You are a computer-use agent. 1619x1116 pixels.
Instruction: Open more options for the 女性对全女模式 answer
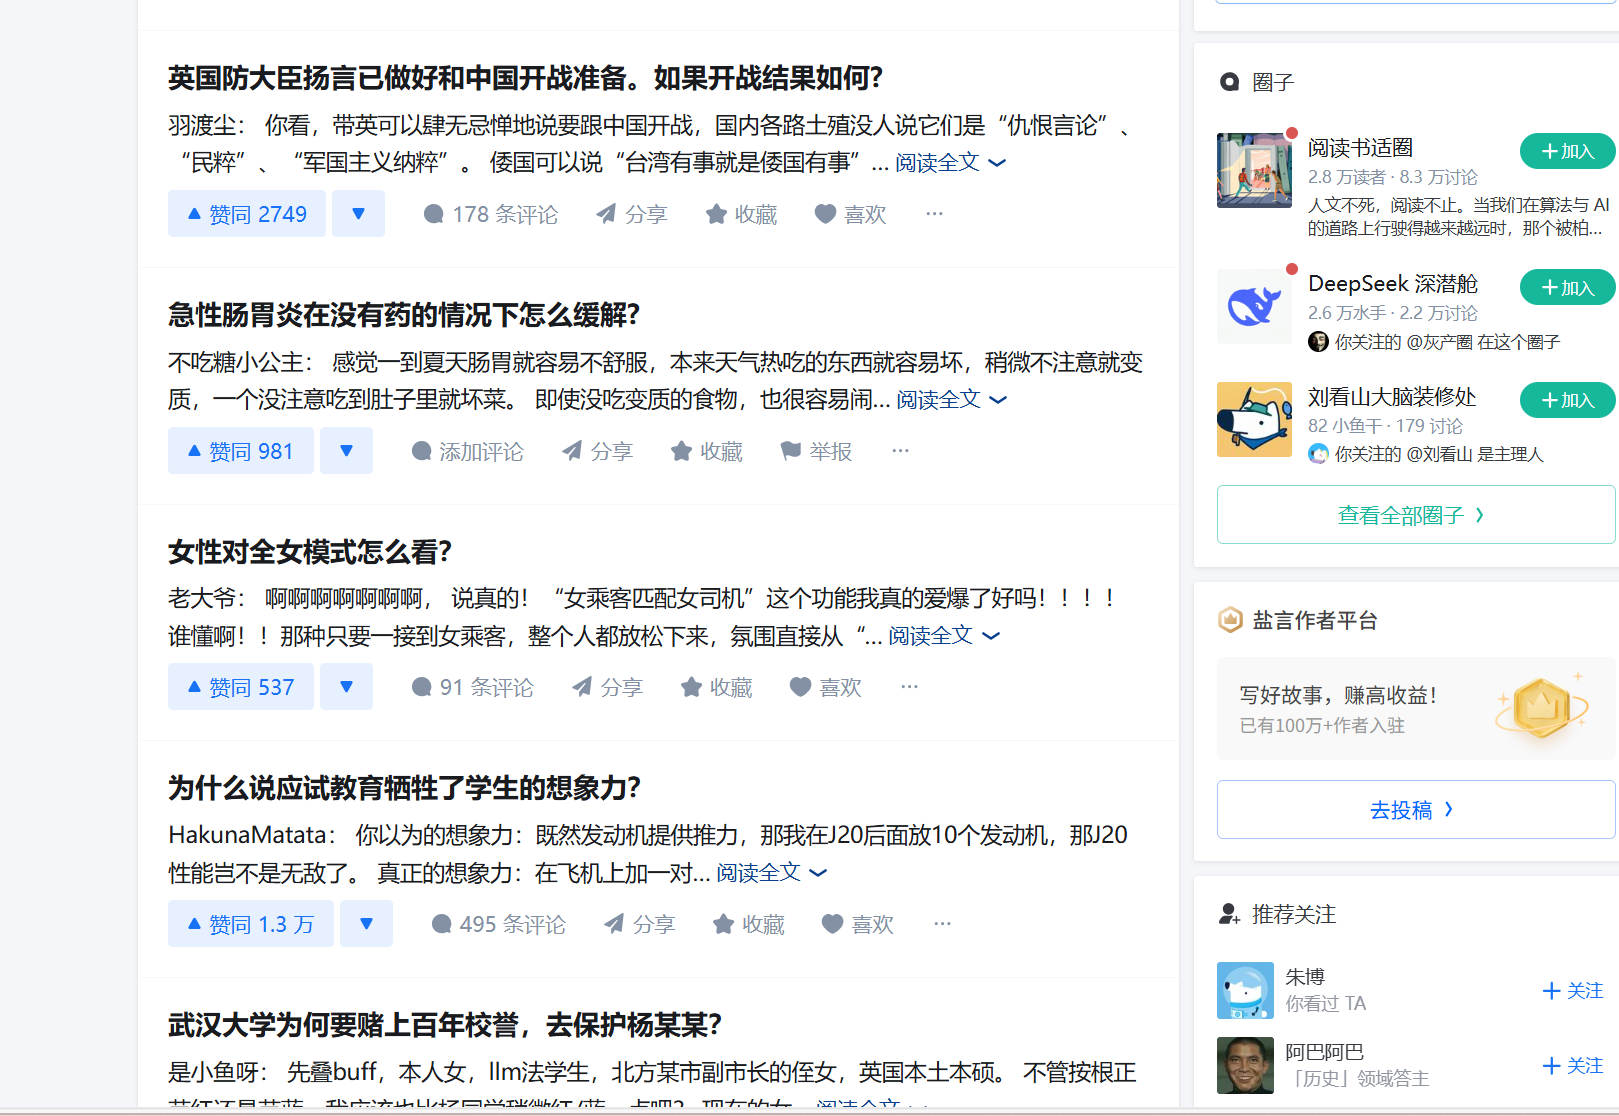(909, 687)
